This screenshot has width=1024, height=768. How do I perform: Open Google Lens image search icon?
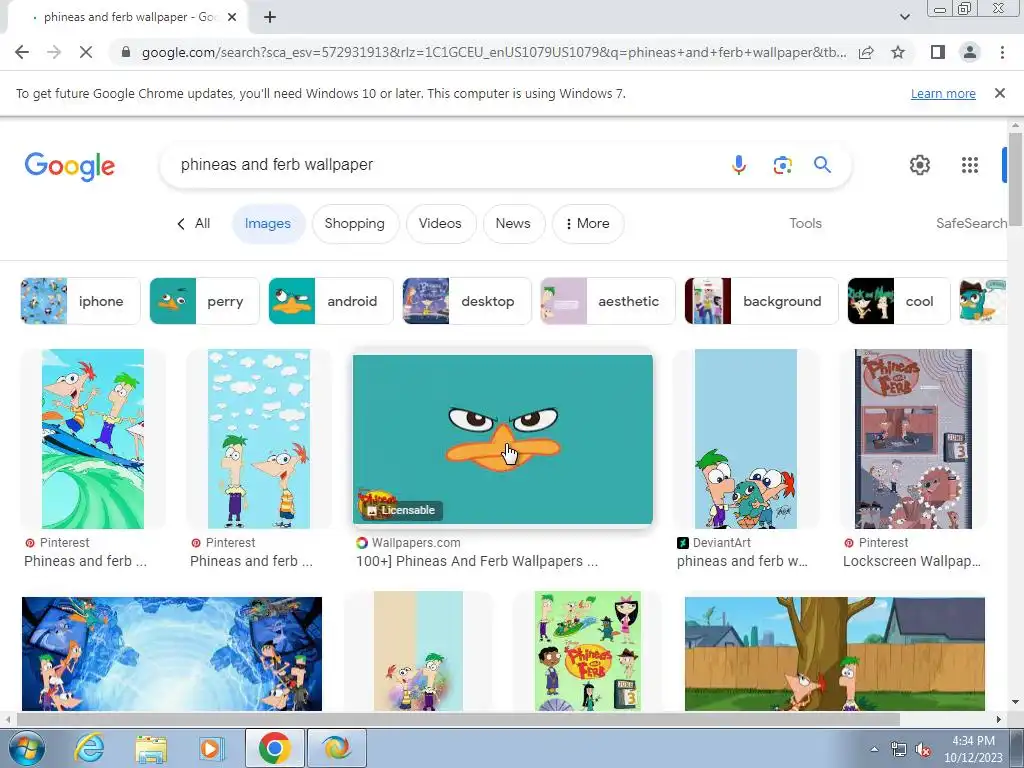coord(782,165)
